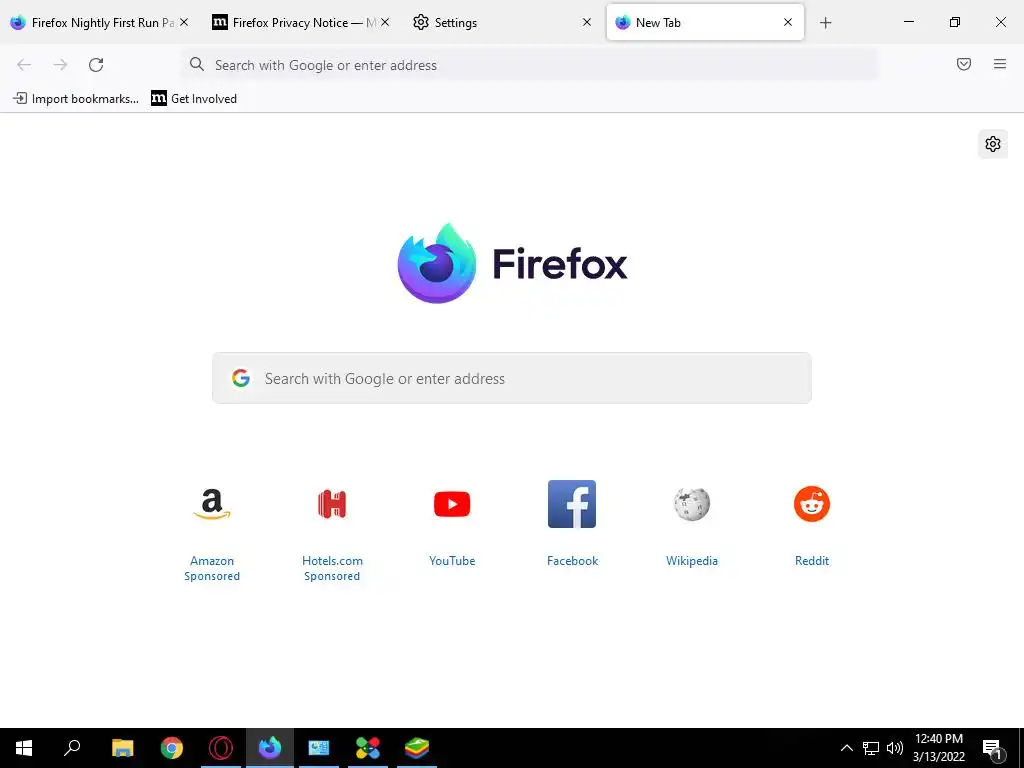
Task: Open the Reddit shortcut tile
Action: pos(812,504)
